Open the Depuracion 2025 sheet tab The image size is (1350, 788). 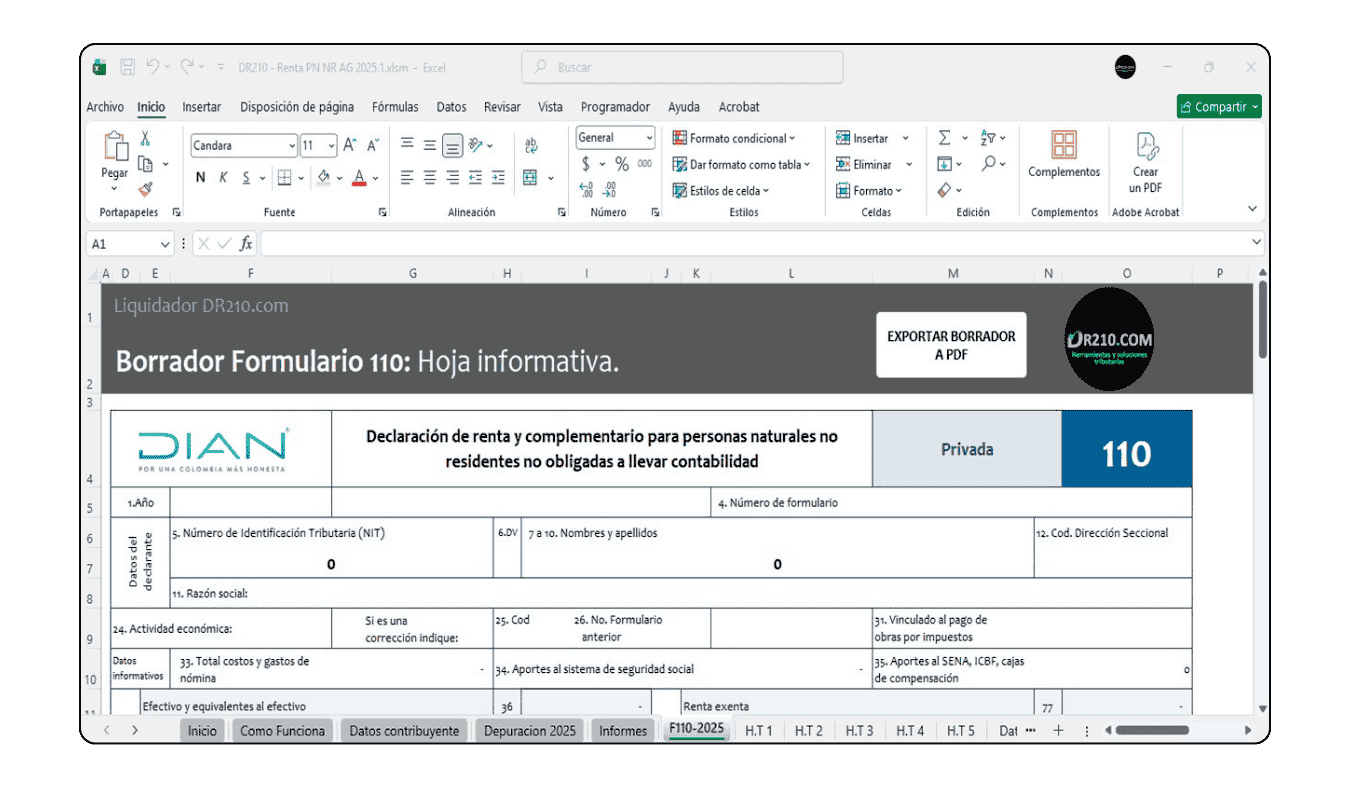click(529, 730)
